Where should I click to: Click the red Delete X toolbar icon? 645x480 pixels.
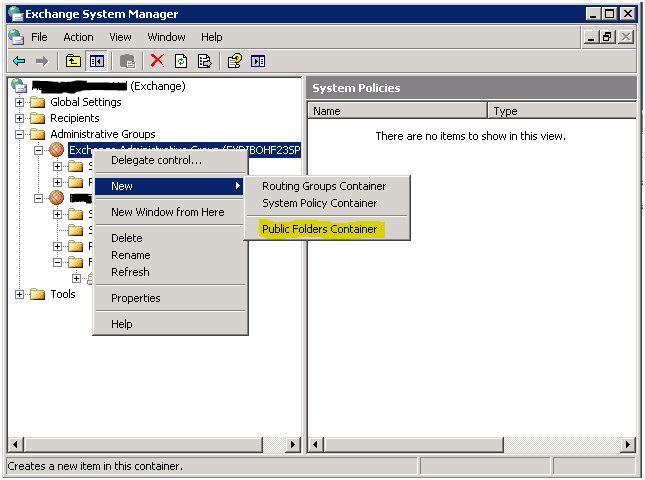tap(157, 61)
